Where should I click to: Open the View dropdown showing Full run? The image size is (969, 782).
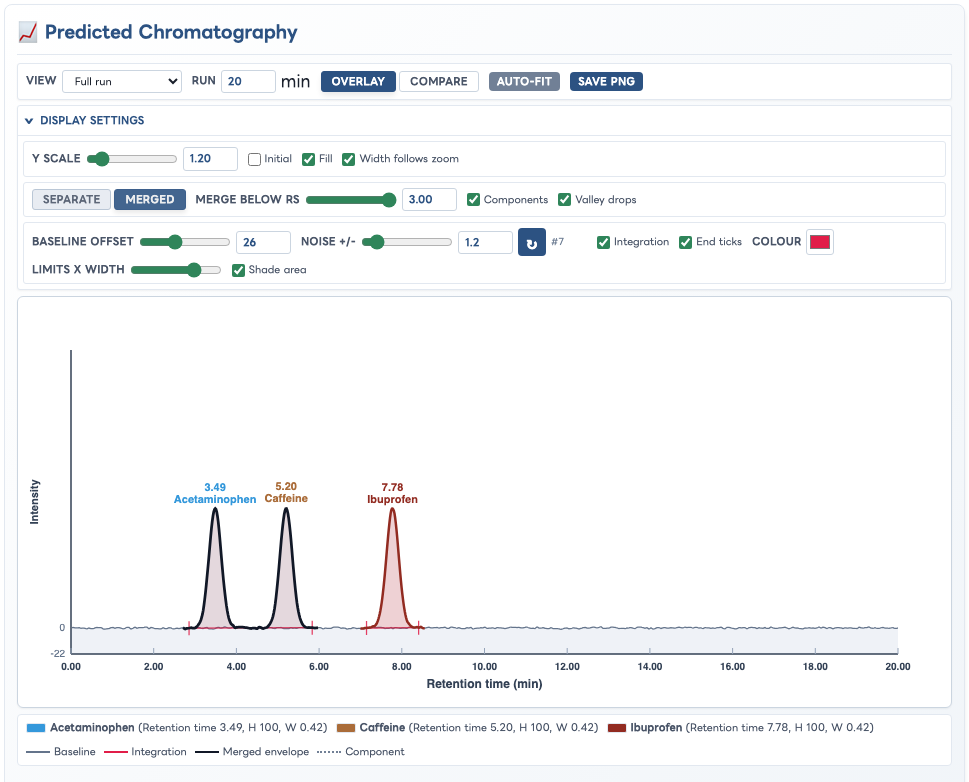pos(122,81)
